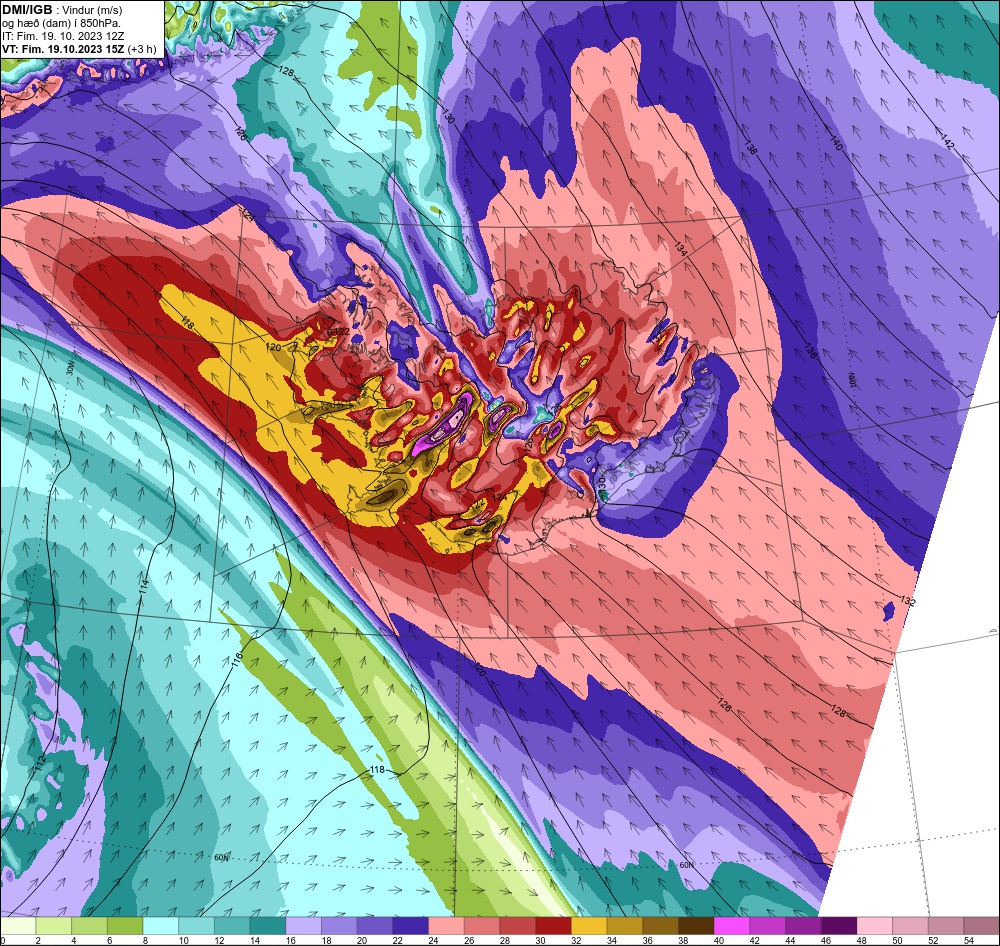Pick the 44–46 m/s purple-magenta legend swatch
This screenshot has height=946, width=1000.
pos(804,926)
